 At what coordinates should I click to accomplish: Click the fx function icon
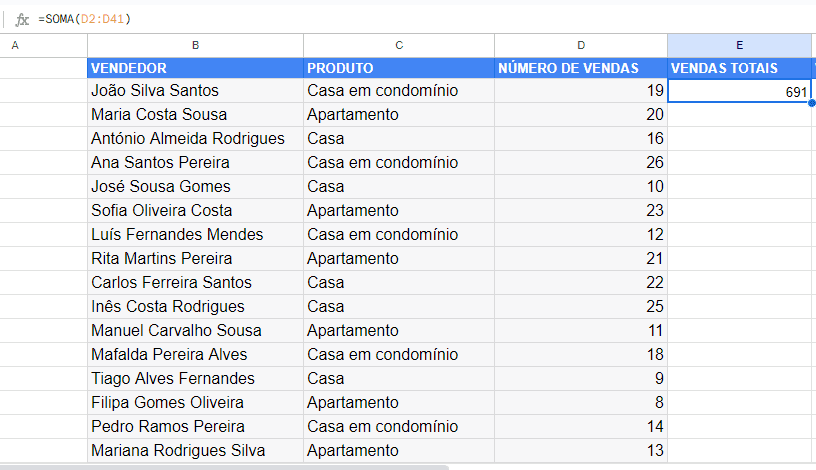[22, 19]
